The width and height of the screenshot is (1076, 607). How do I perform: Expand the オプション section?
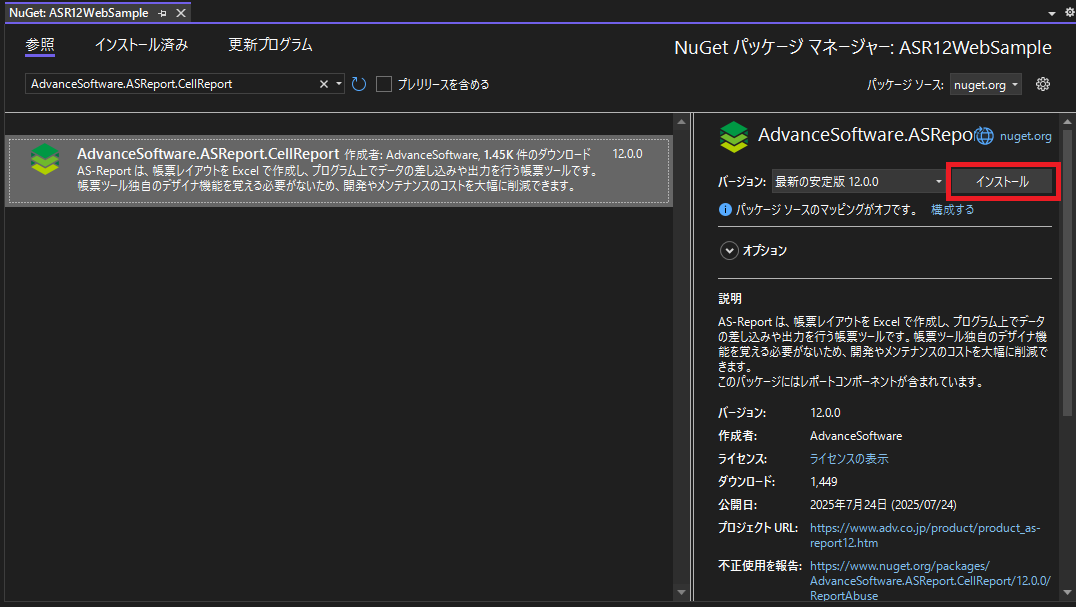(729, 250)
